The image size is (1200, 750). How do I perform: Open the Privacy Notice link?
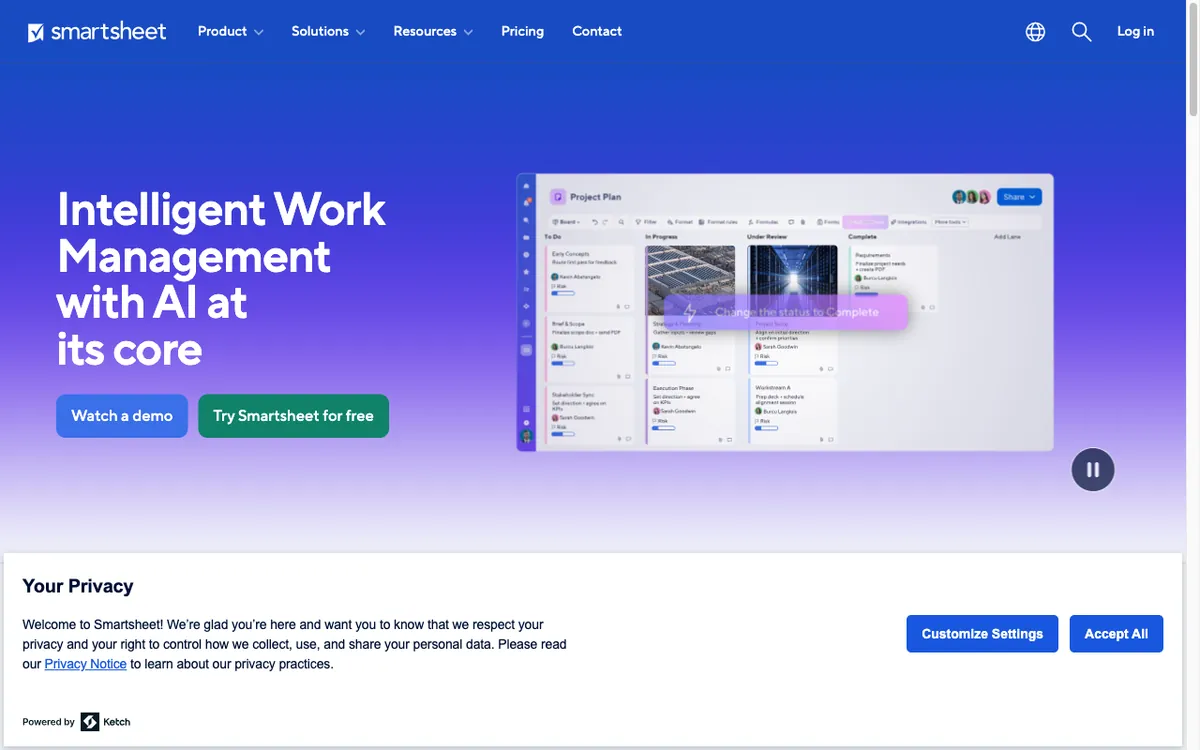click(x=85, y=664)
